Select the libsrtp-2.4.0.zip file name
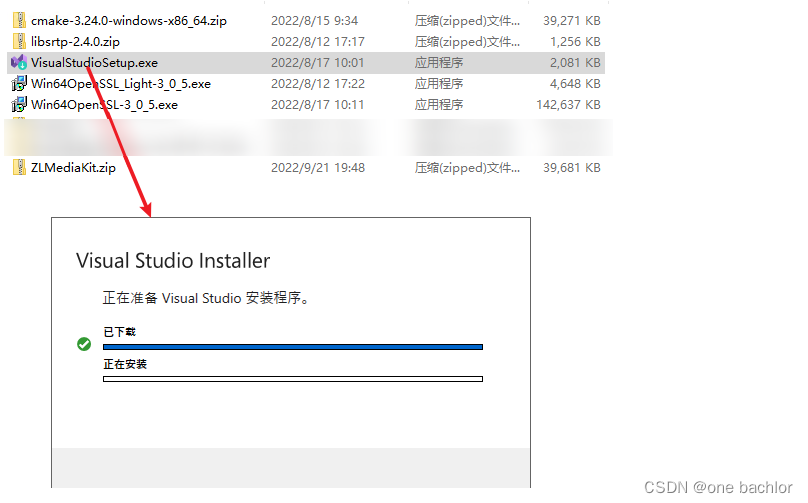 (x=75, y=42)
